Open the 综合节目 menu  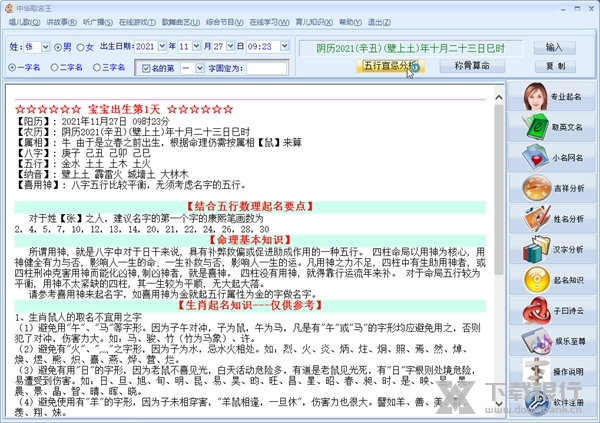tap(225, 22)
